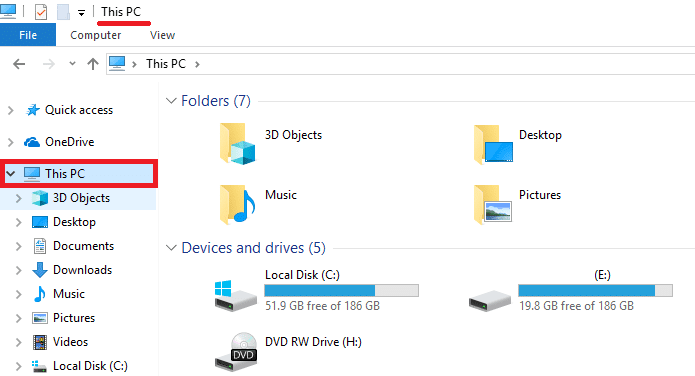The width and height of the screenshot is (695, 376).
Task: Select the 3D Objects folder icon in main pane
Action: coord(237,144)
